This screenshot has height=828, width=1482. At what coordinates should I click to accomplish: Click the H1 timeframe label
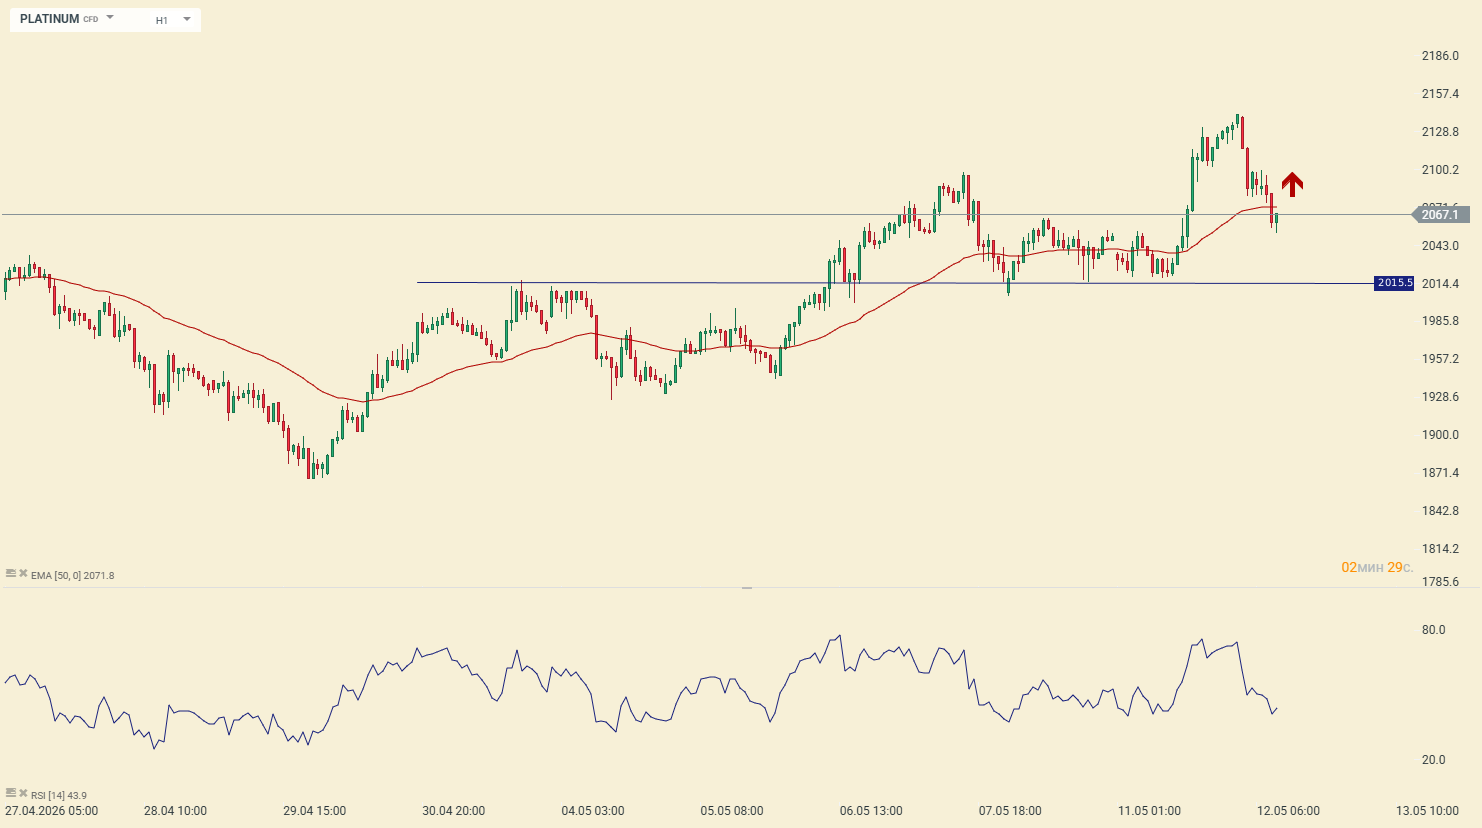point(162,20)
